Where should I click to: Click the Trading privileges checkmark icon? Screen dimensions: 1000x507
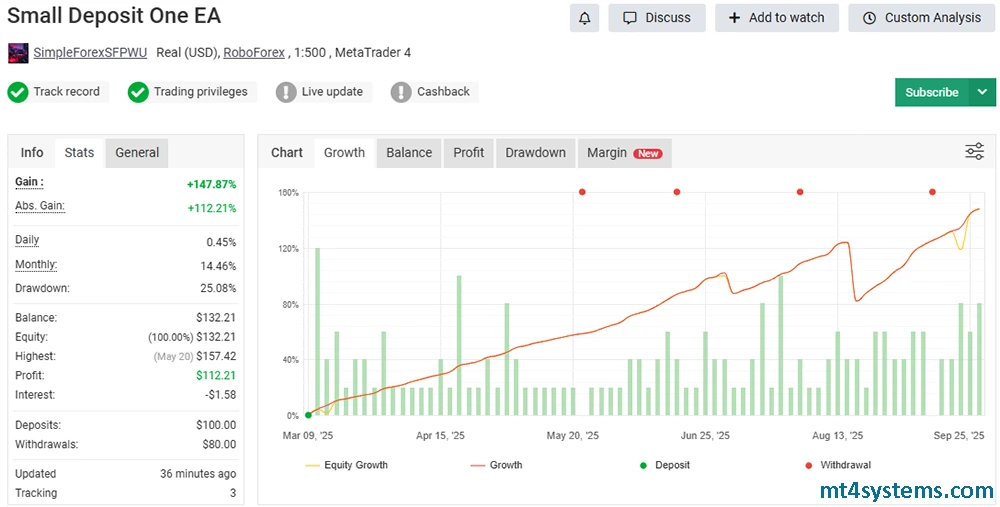(138, 92)
